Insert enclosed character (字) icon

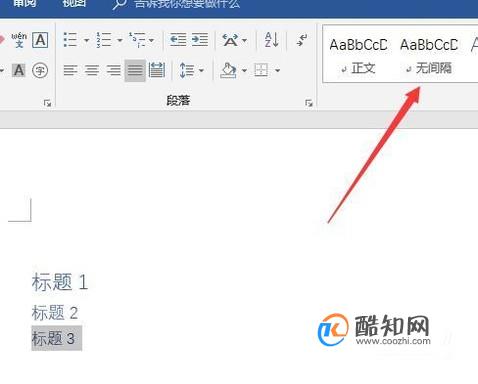tap(40, 70)
